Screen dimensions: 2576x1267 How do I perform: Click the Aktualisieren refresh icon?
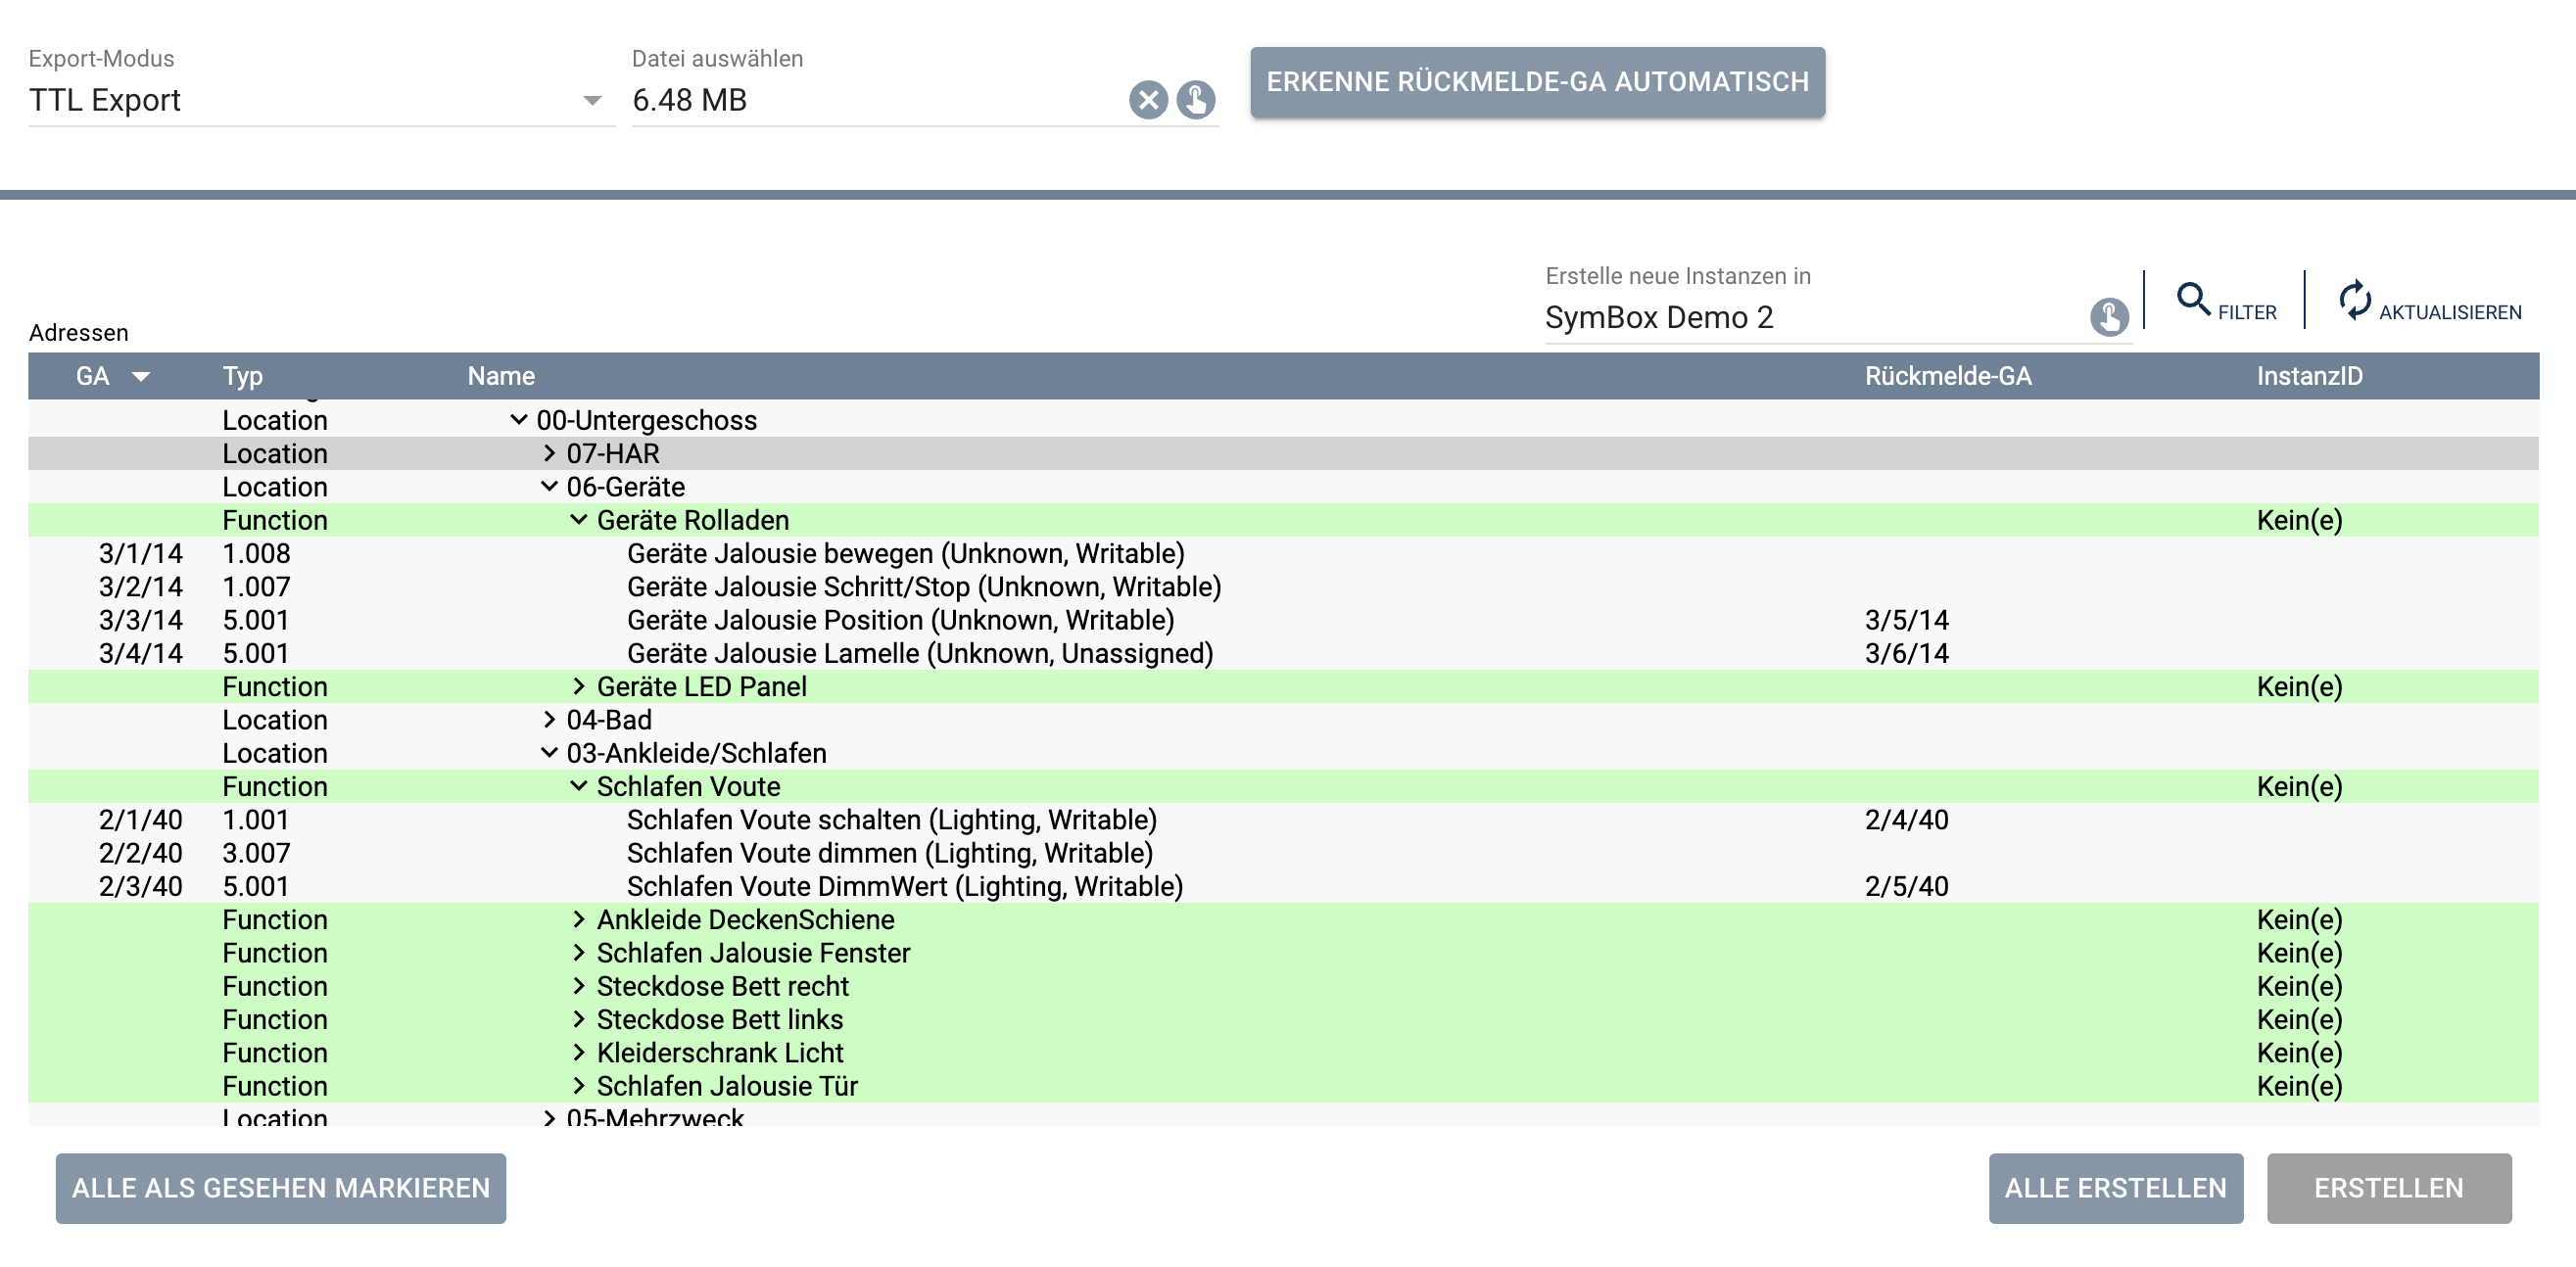tap(2354, 299)
